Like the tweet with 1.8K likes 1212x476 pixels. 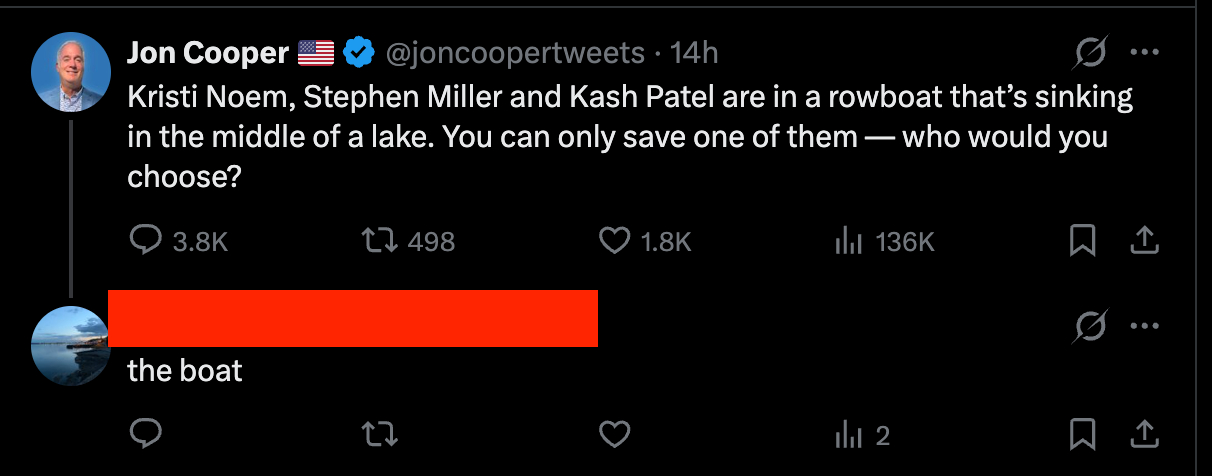coord(614,241)
